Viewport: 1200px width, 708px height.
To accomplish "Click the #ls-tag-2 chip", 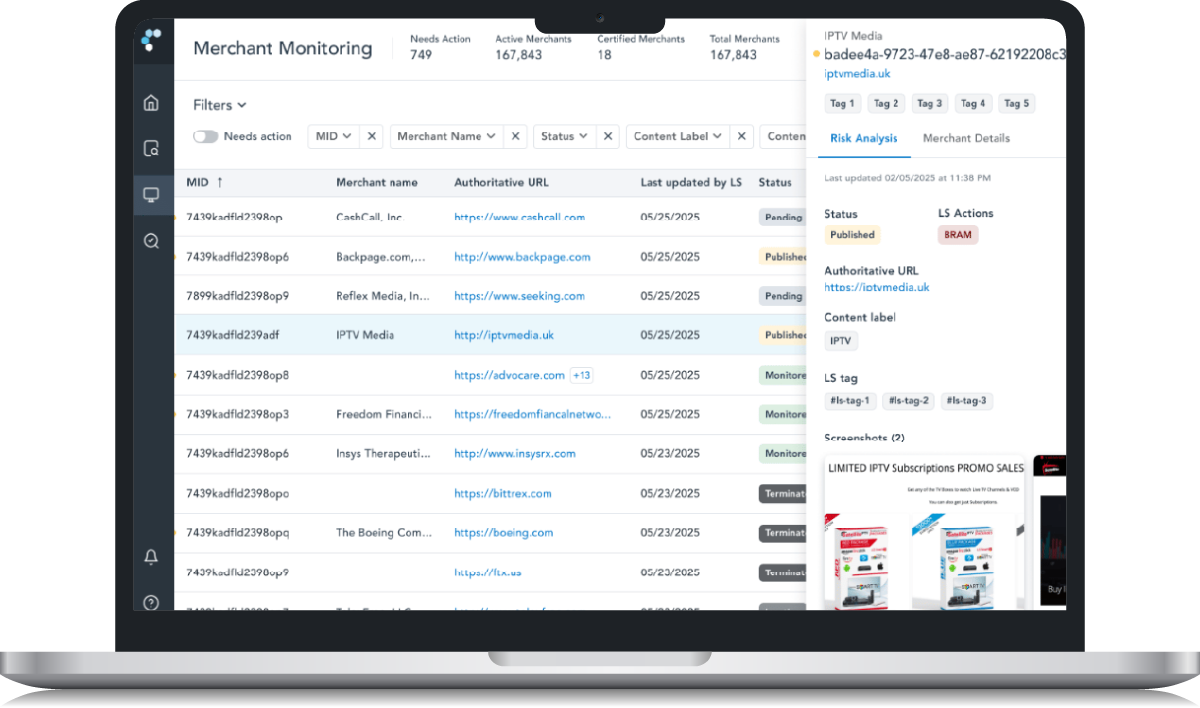I will pos(908,401).
